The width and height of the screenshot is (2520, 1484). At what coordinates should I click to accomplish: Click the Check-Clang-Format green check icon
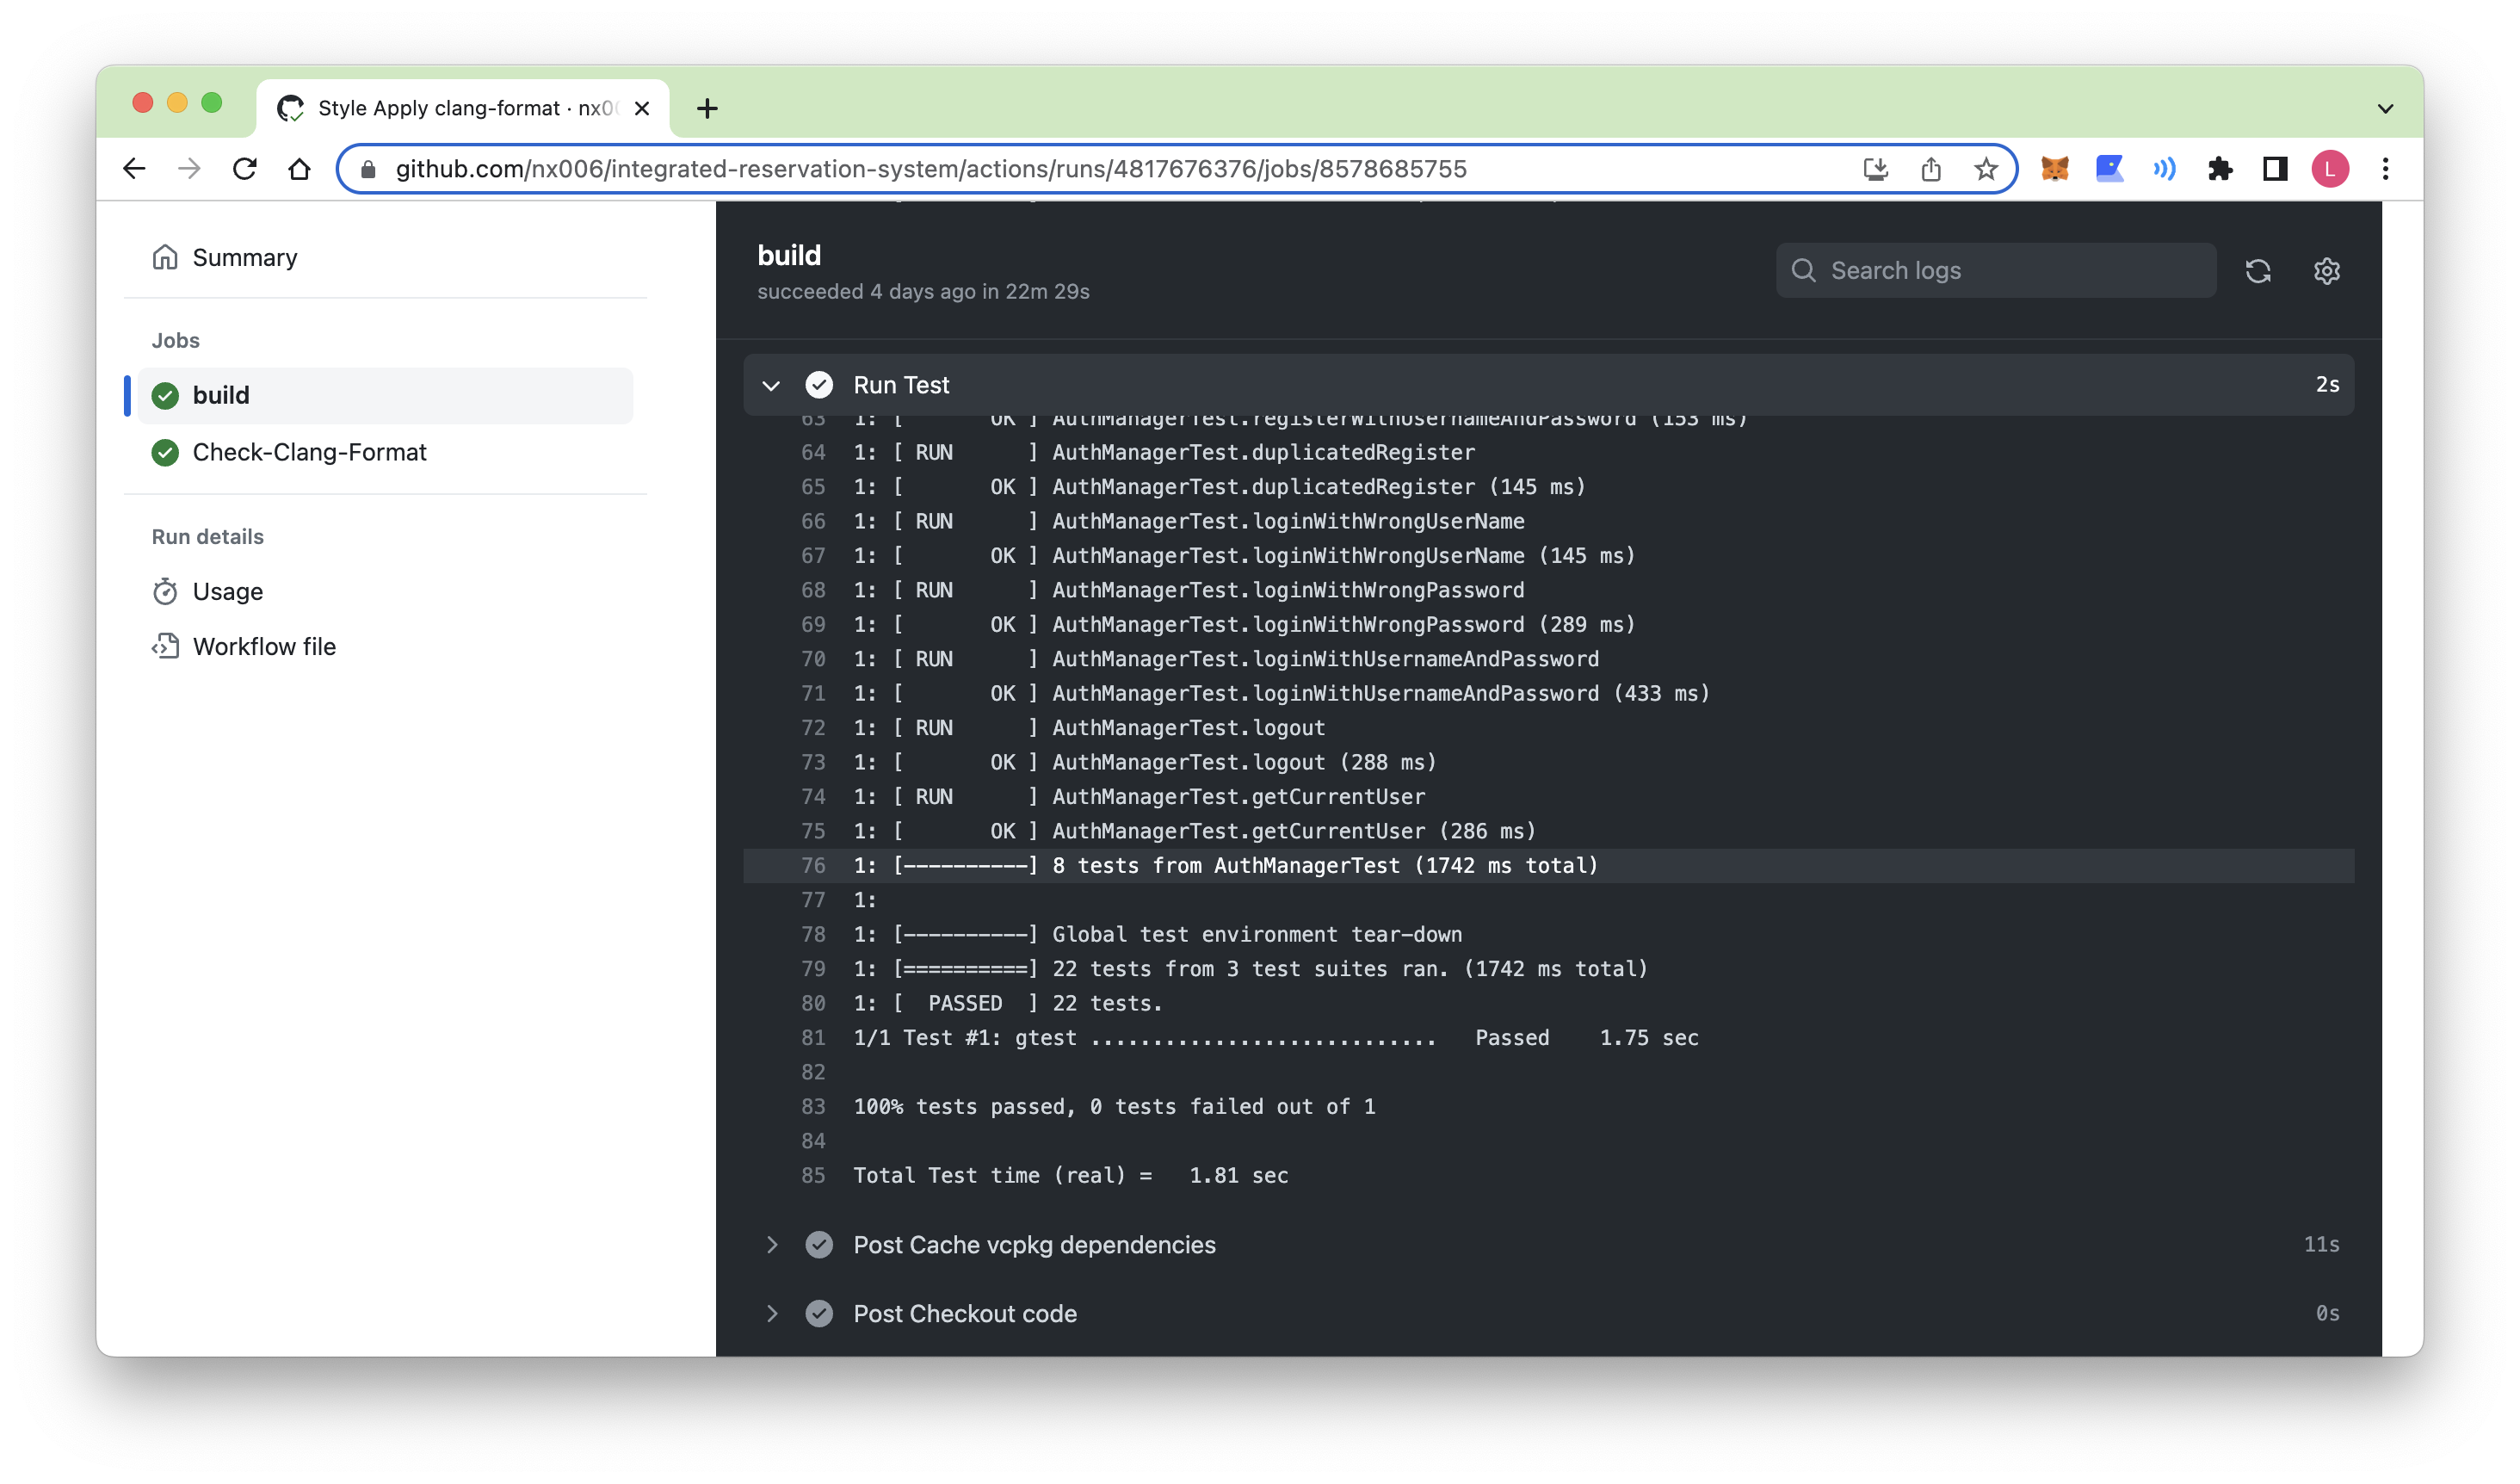165,452
